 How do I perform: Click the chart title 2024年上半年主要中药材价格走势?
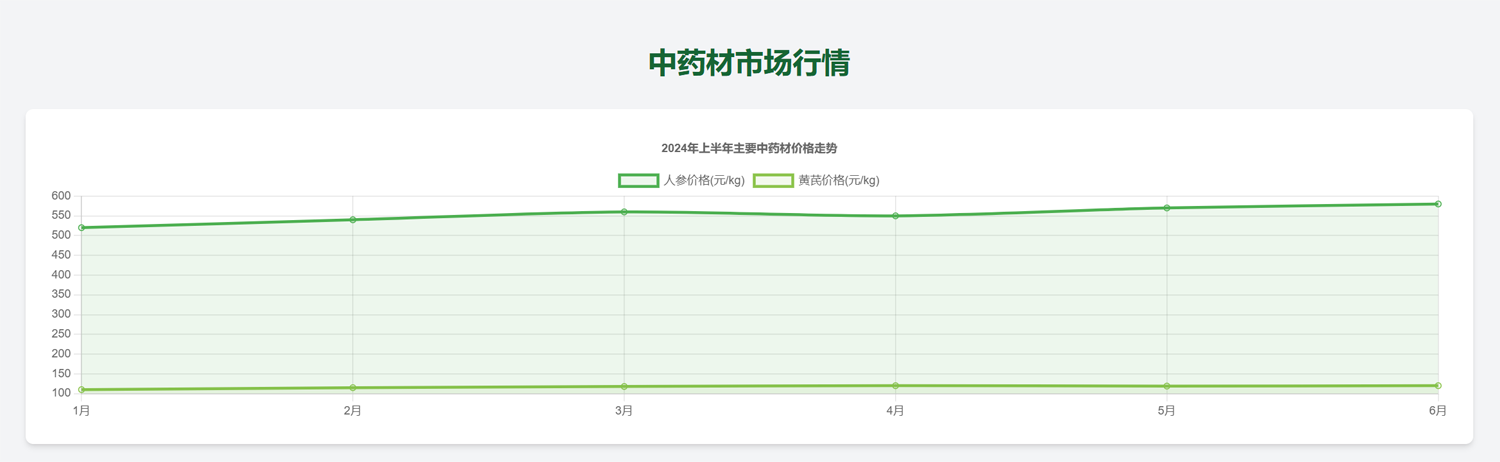point(749,148)
